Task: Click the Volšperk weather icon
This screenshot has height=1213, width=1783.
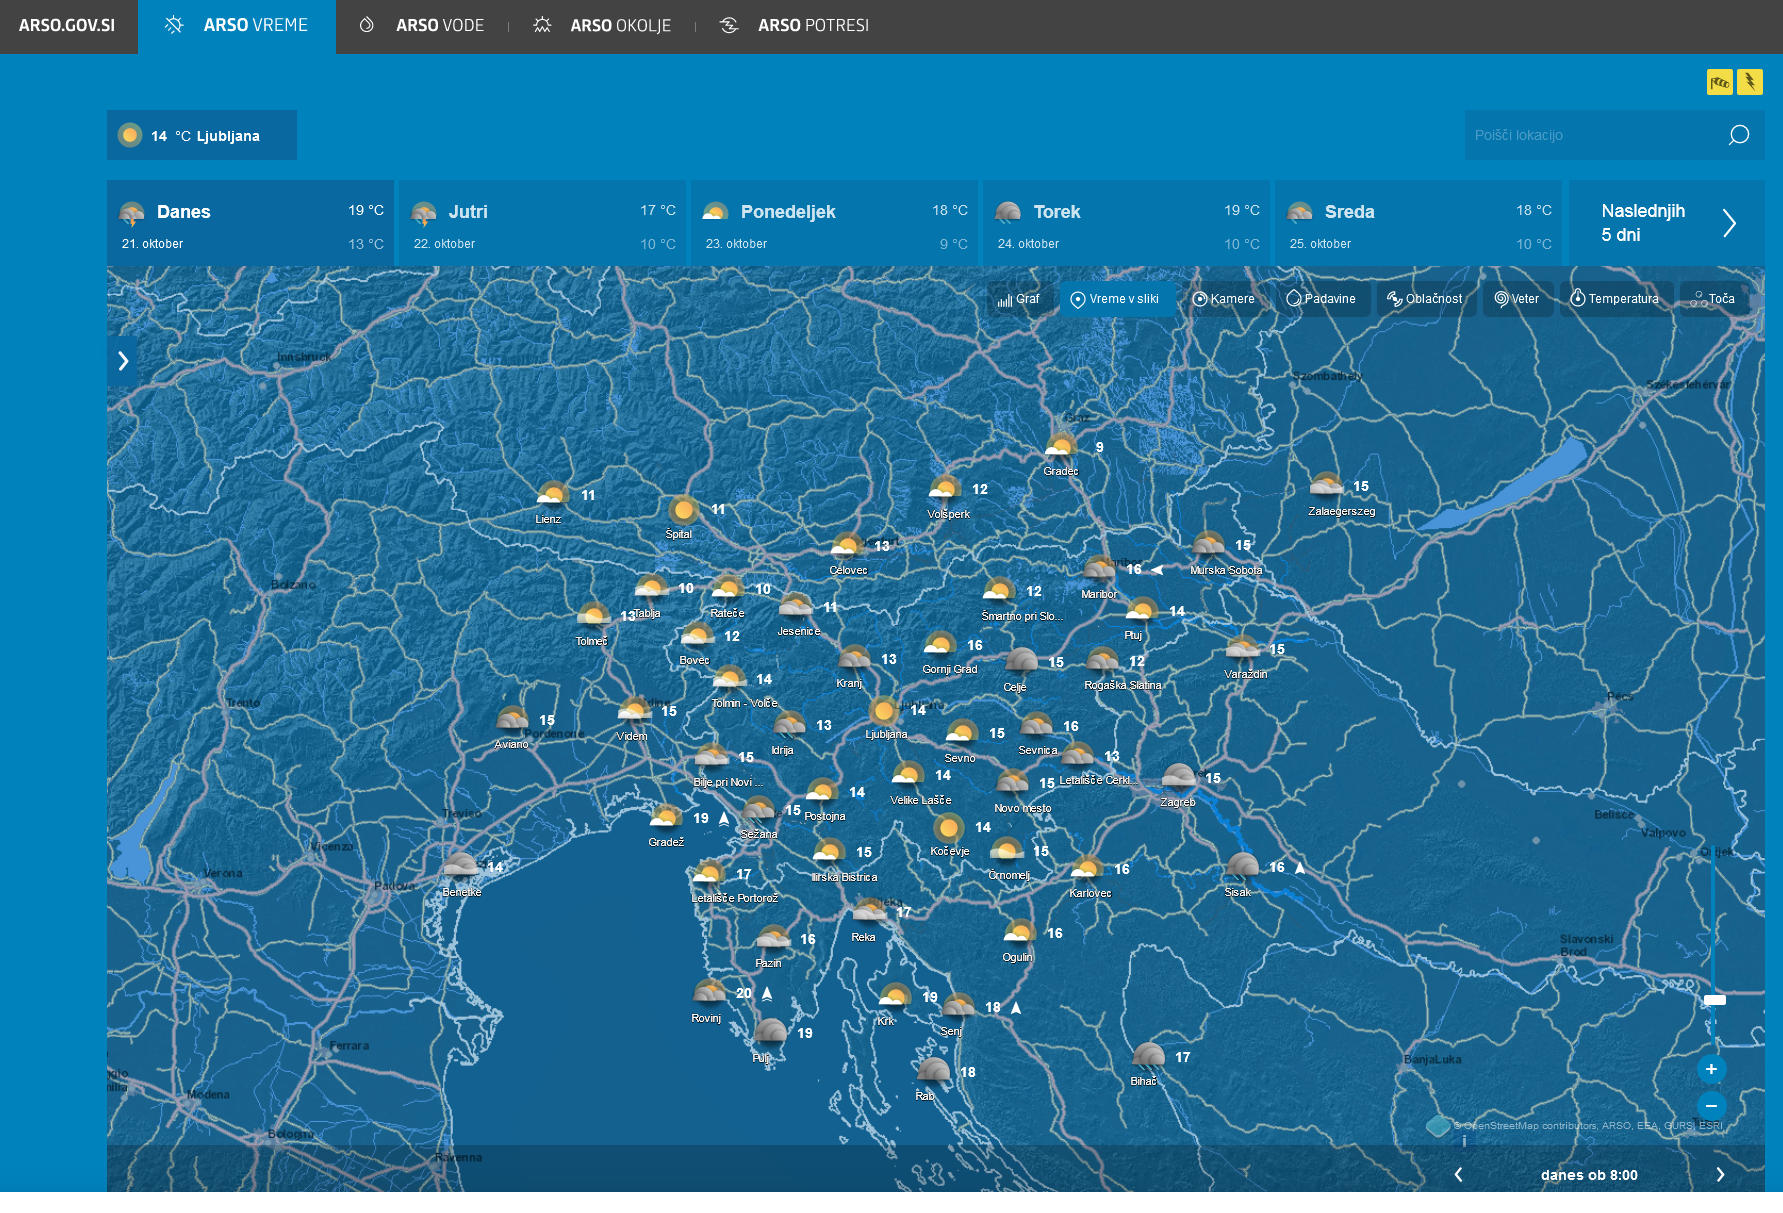Action: tap(945, 489)
